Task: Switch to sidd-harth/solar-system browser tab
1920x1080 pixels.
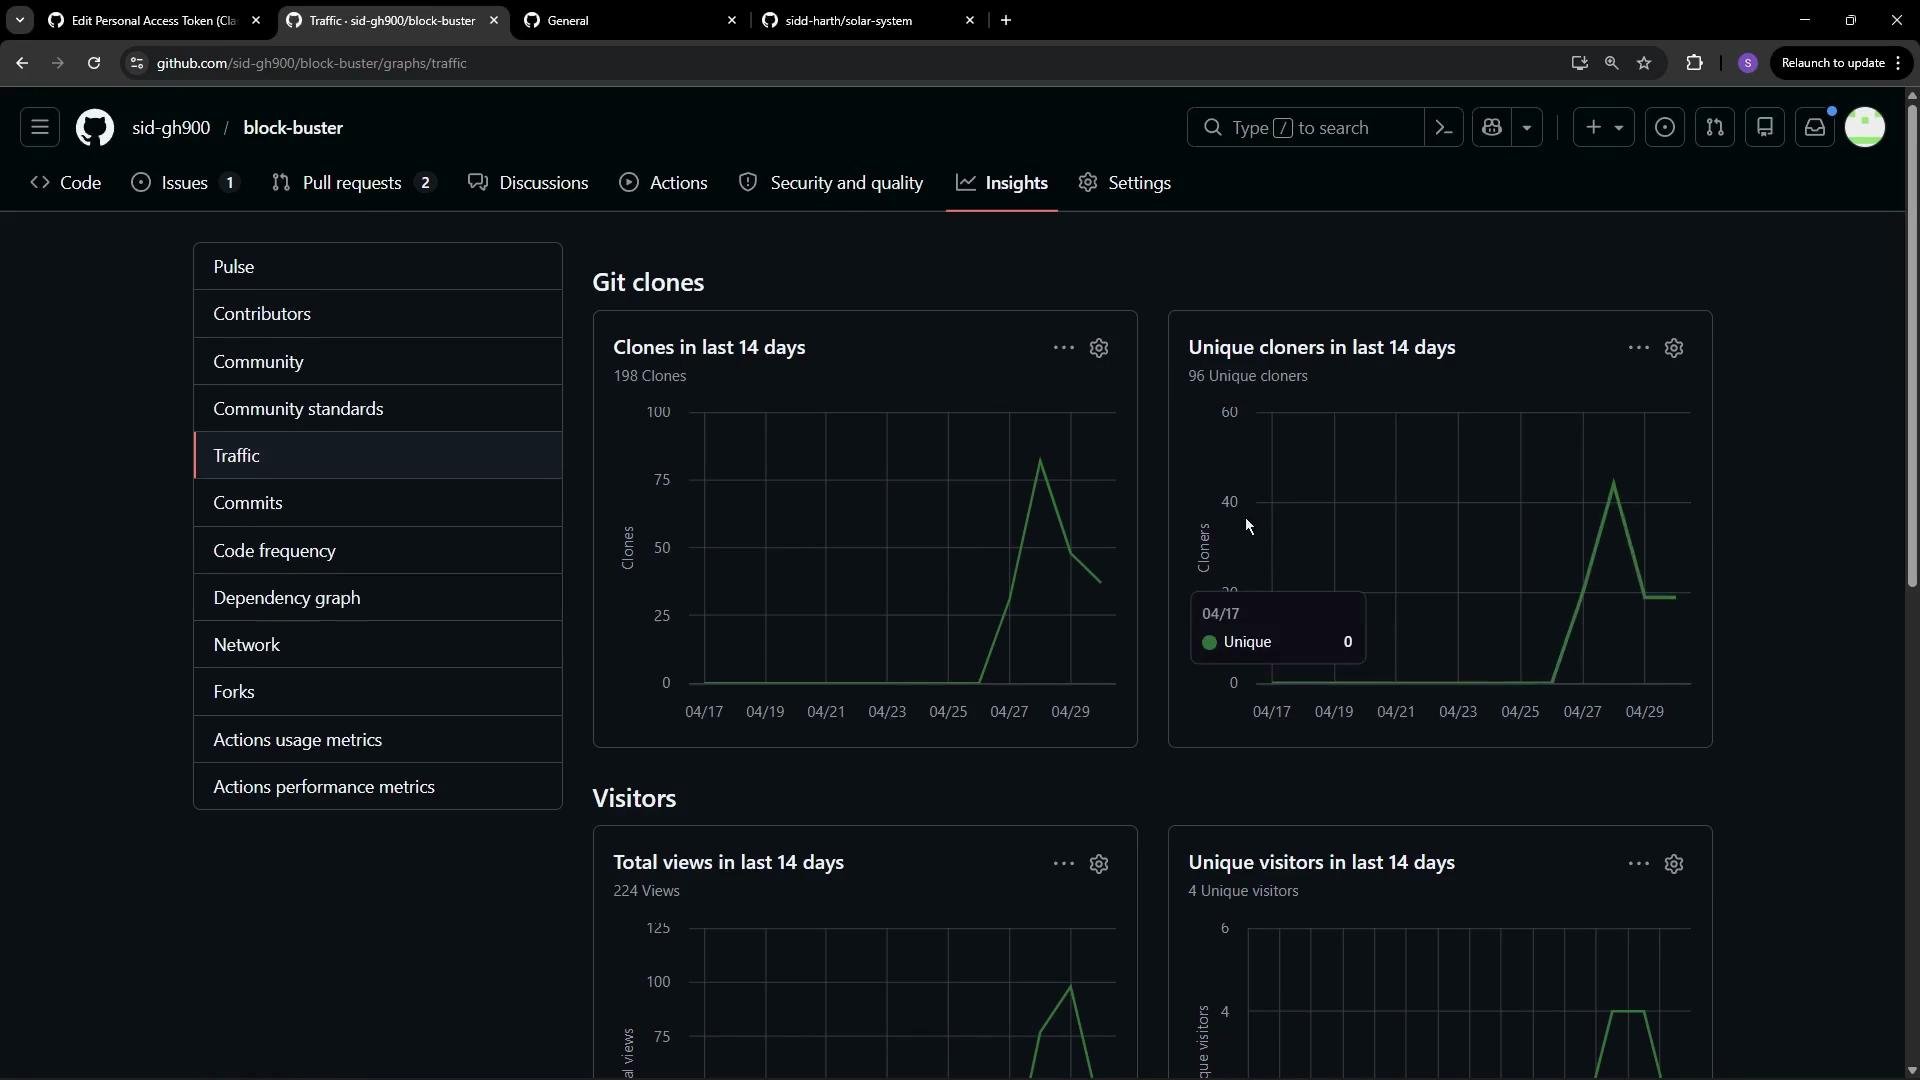Action: pos(868,20)
